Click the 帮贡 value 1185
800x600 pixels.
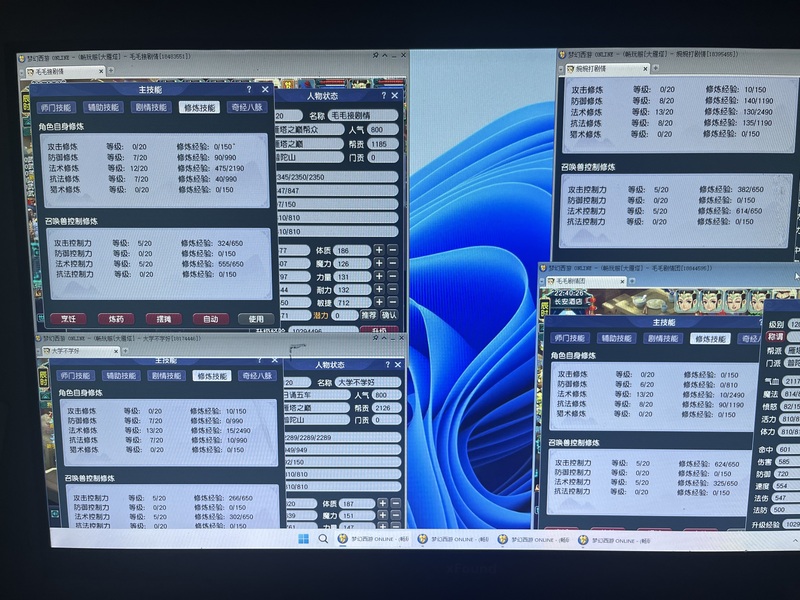(x=382, y=144)
